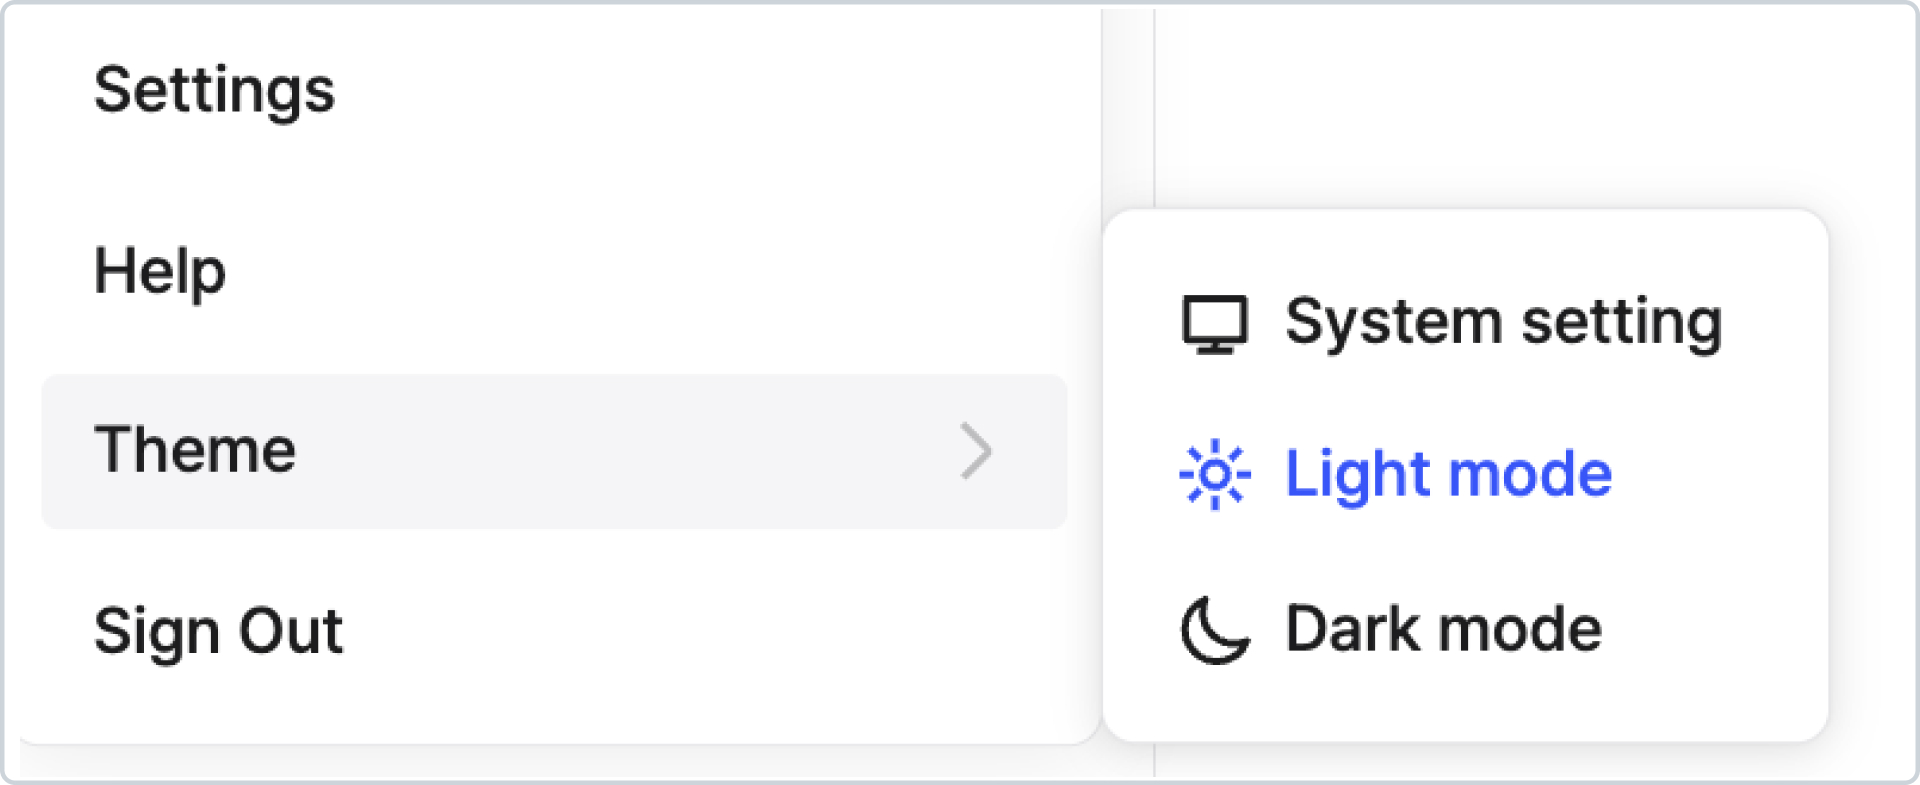Choose the Light mode option
This screenshot has width=1920, height=785.
click(x=1465, y=475)
